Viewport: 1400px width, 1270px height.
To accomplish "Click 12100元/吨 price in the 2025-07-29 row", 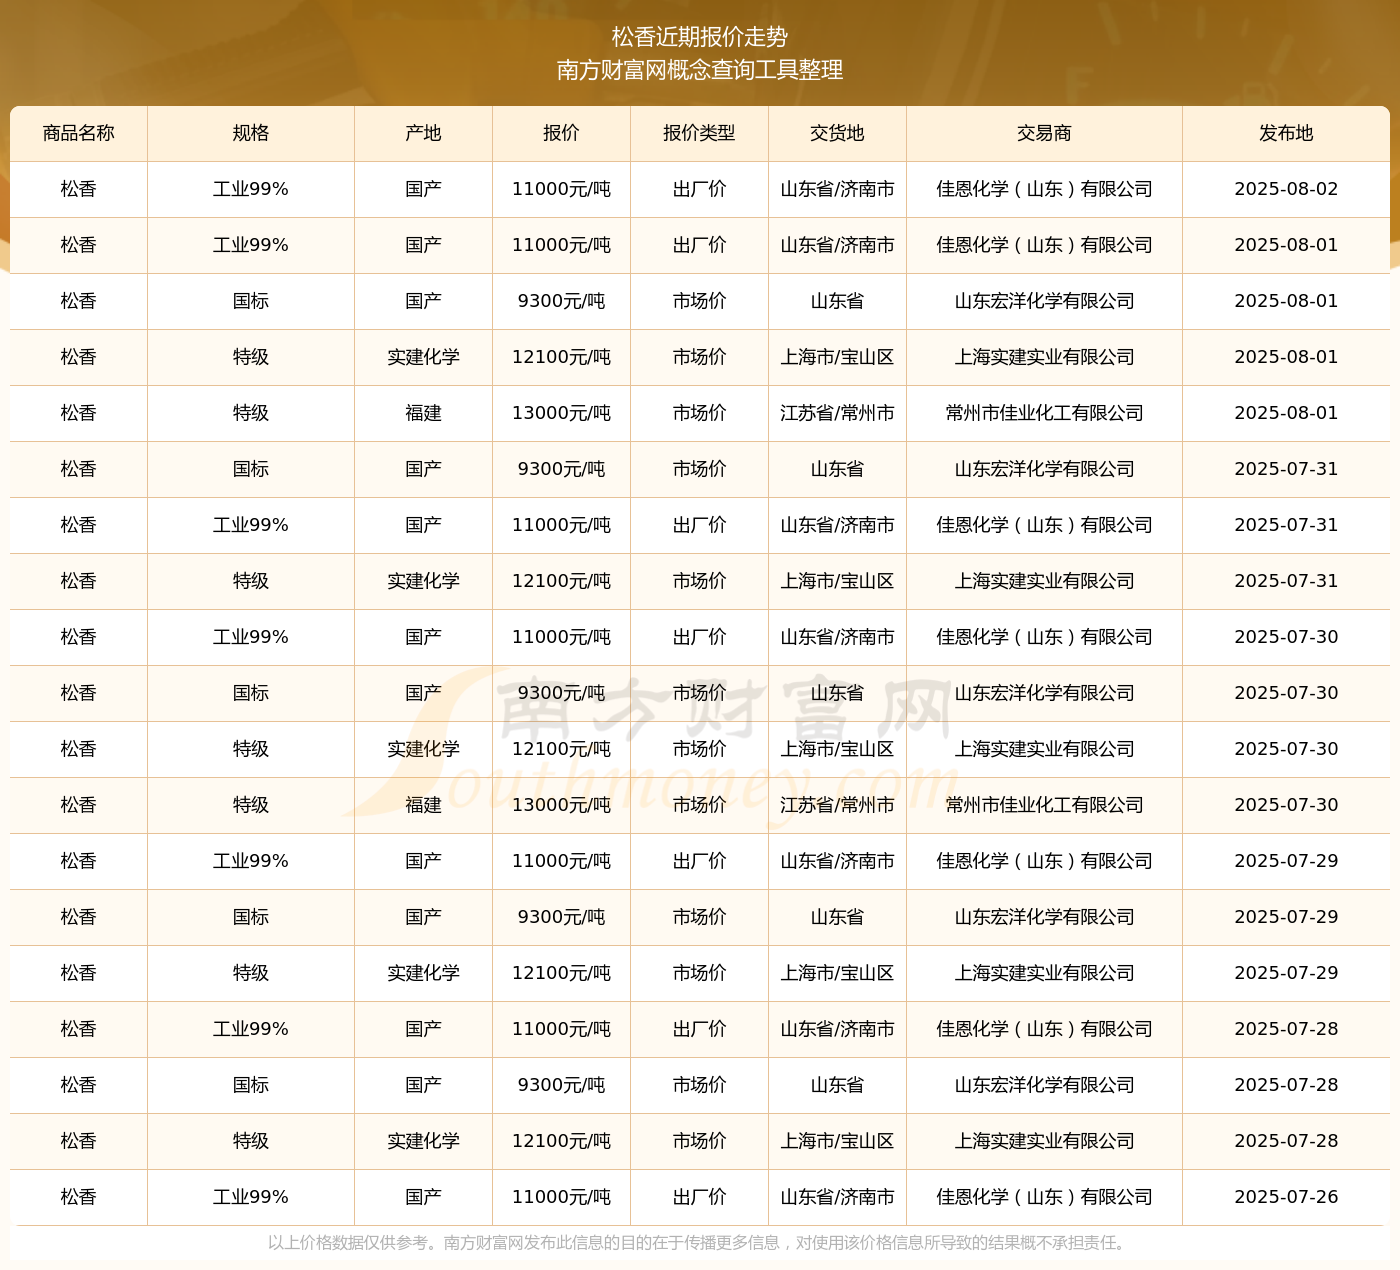I will click(561, 973).
